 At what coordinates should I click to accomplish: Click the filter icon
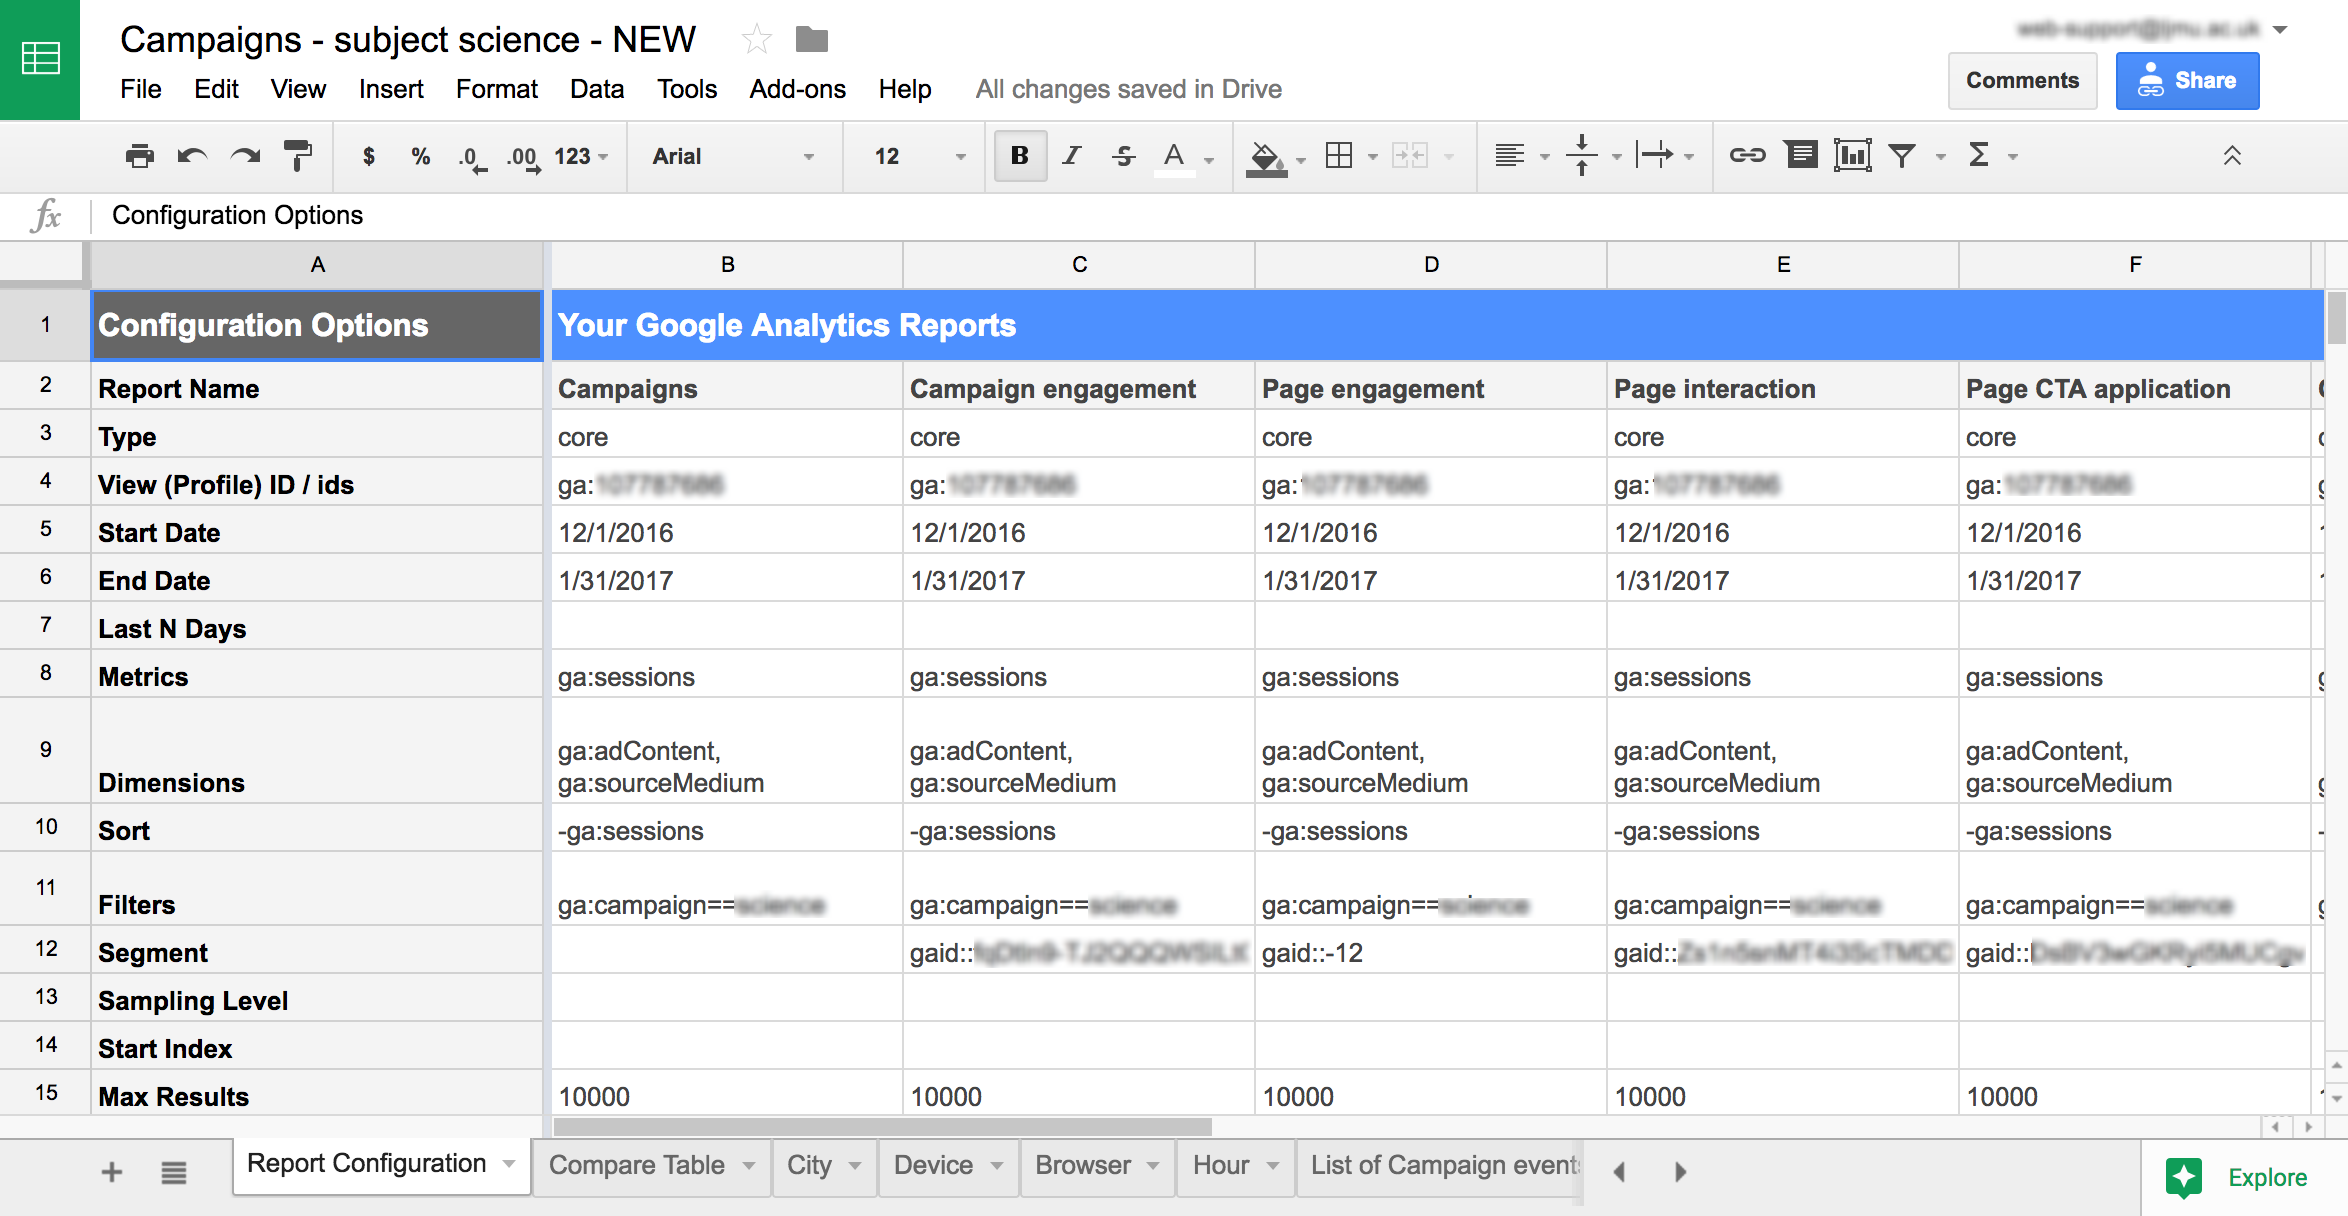point(1902,155)
